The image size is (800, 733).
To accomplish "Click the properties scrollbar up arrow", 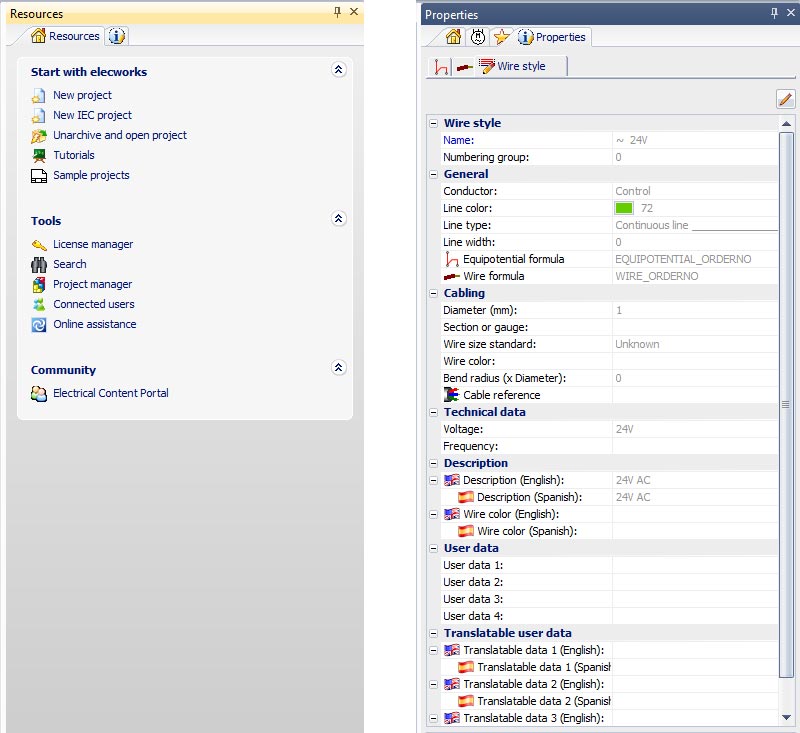I will [786, 124].
